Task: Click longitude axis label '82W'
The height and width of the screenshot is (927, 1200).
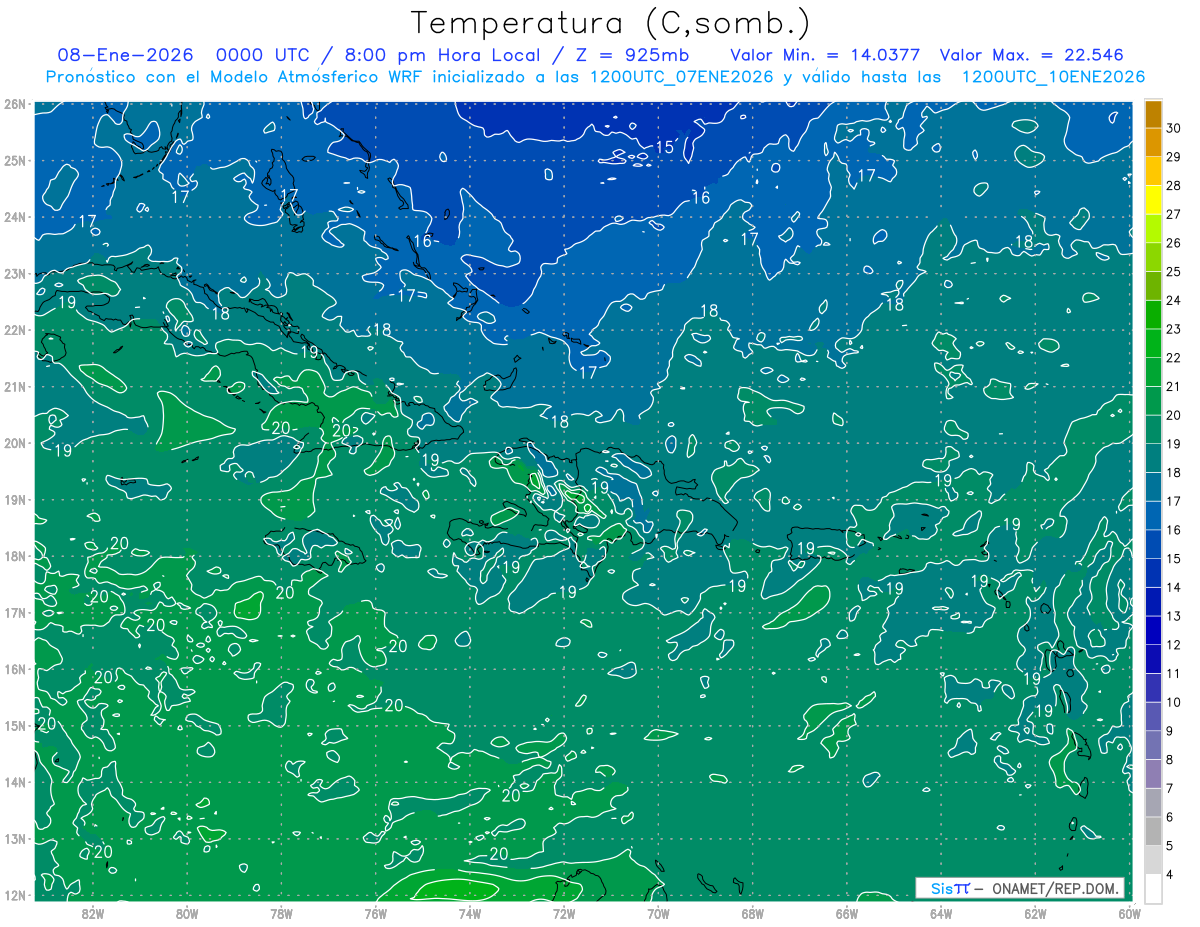Action: (93, 913)
